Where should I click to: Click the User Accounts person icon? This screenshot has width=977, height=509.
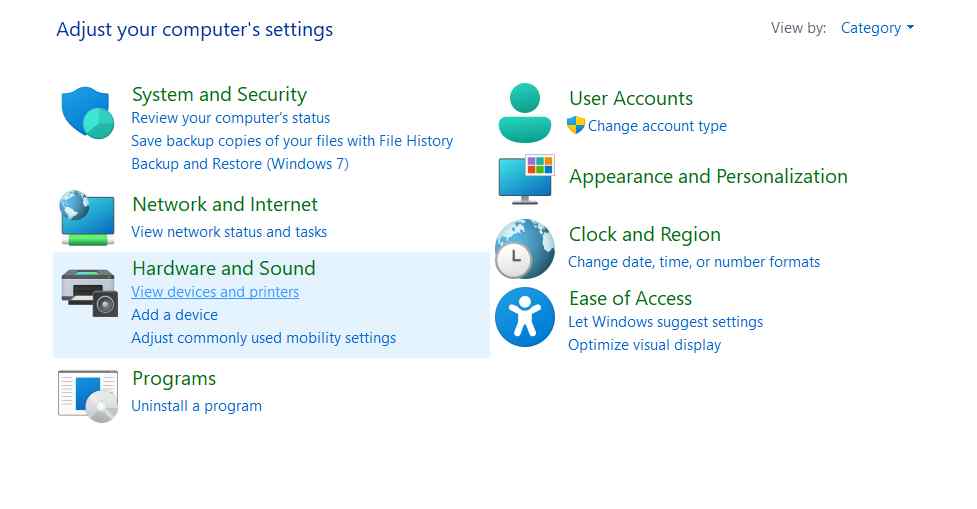click(525, 113)
